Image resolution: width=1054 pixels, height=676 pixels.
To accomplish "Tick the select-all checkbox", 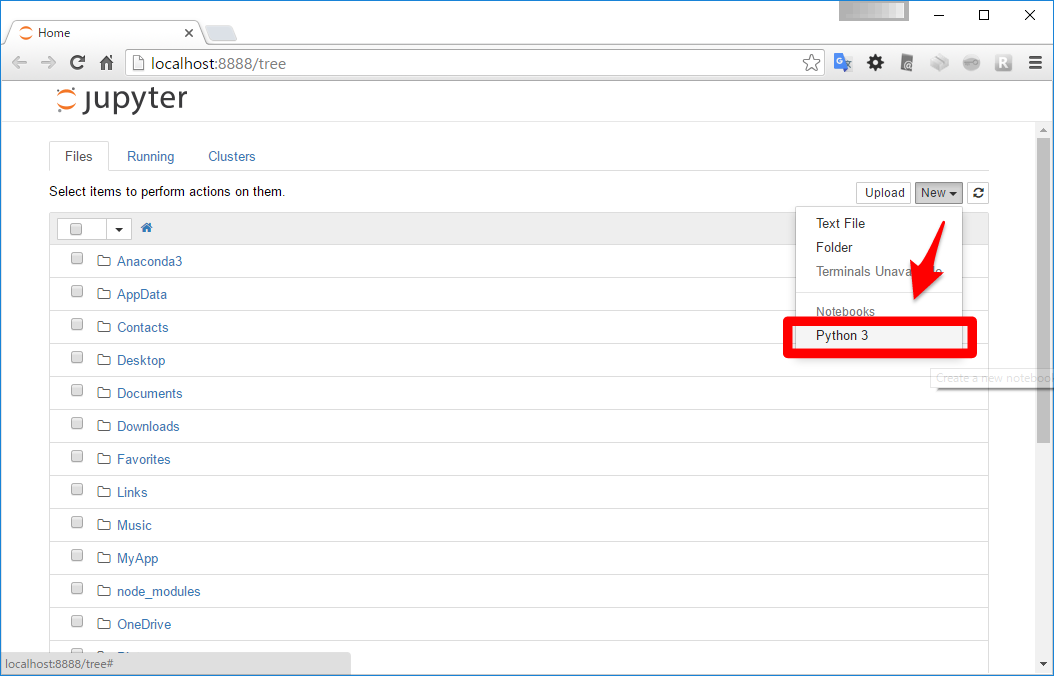I will pyautogui.click(x=76, y=229).
